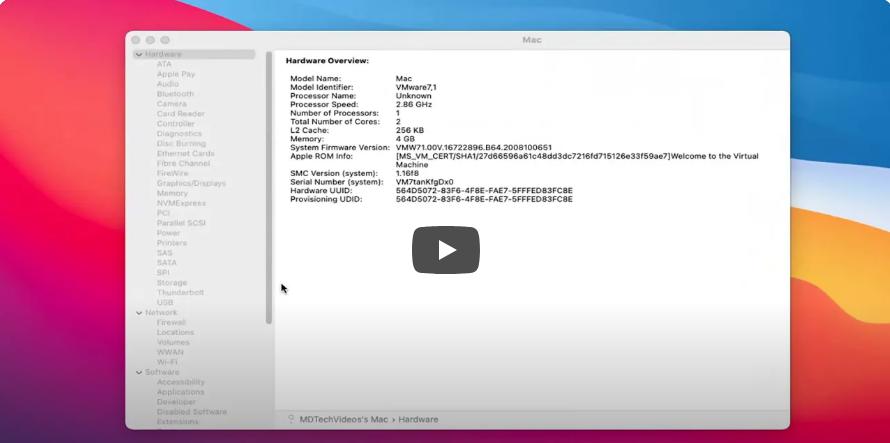The width and height of the screenshot is (890, 443).
Task: Click the computer icon in the path bar
Action: pyautogui.click(x=291, y=419)
